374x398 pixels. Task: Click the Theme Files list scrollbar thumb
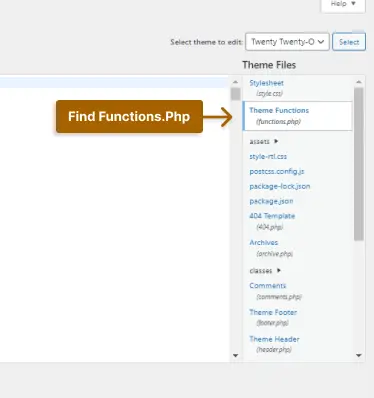[359, 164]
